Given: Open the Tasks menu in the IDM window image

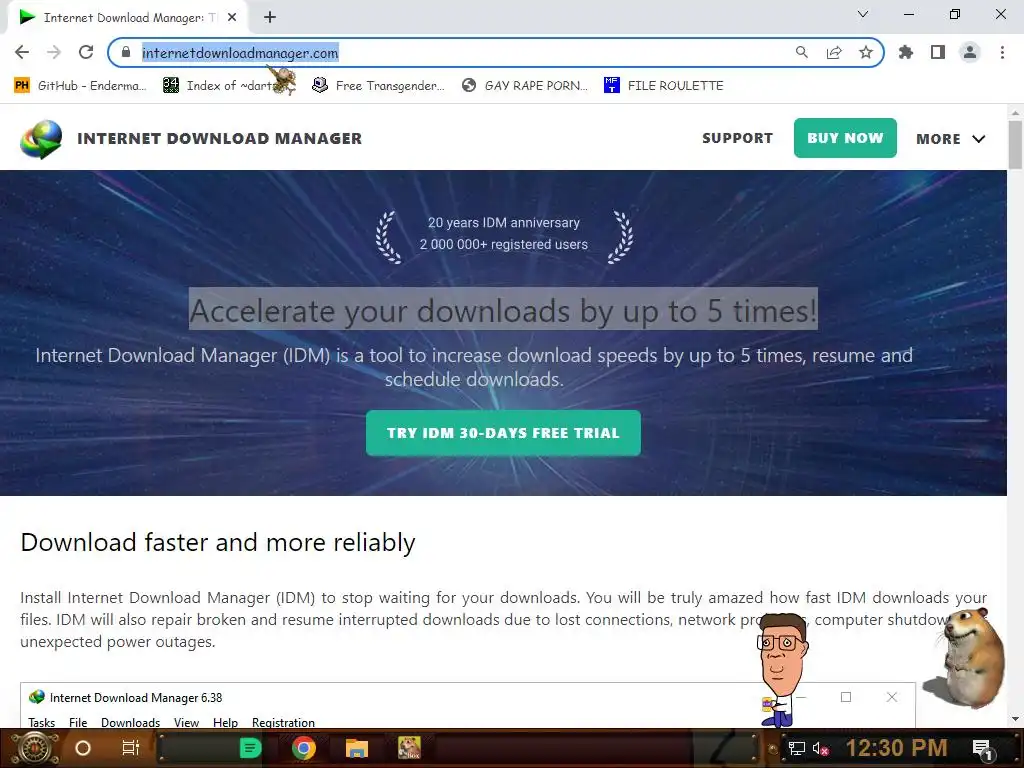Looking at the screenshot, I should [x=41, y=722].
